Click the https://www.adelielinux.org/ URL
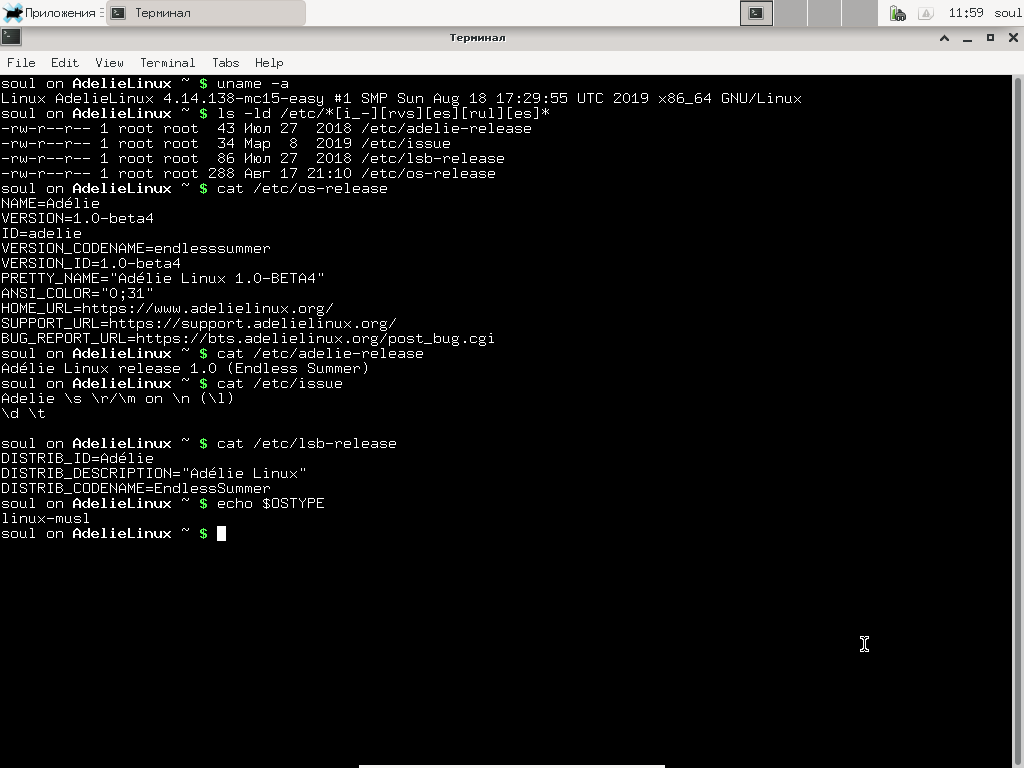The width and height of the screenshot is (1024, 768). pos(208,308)
